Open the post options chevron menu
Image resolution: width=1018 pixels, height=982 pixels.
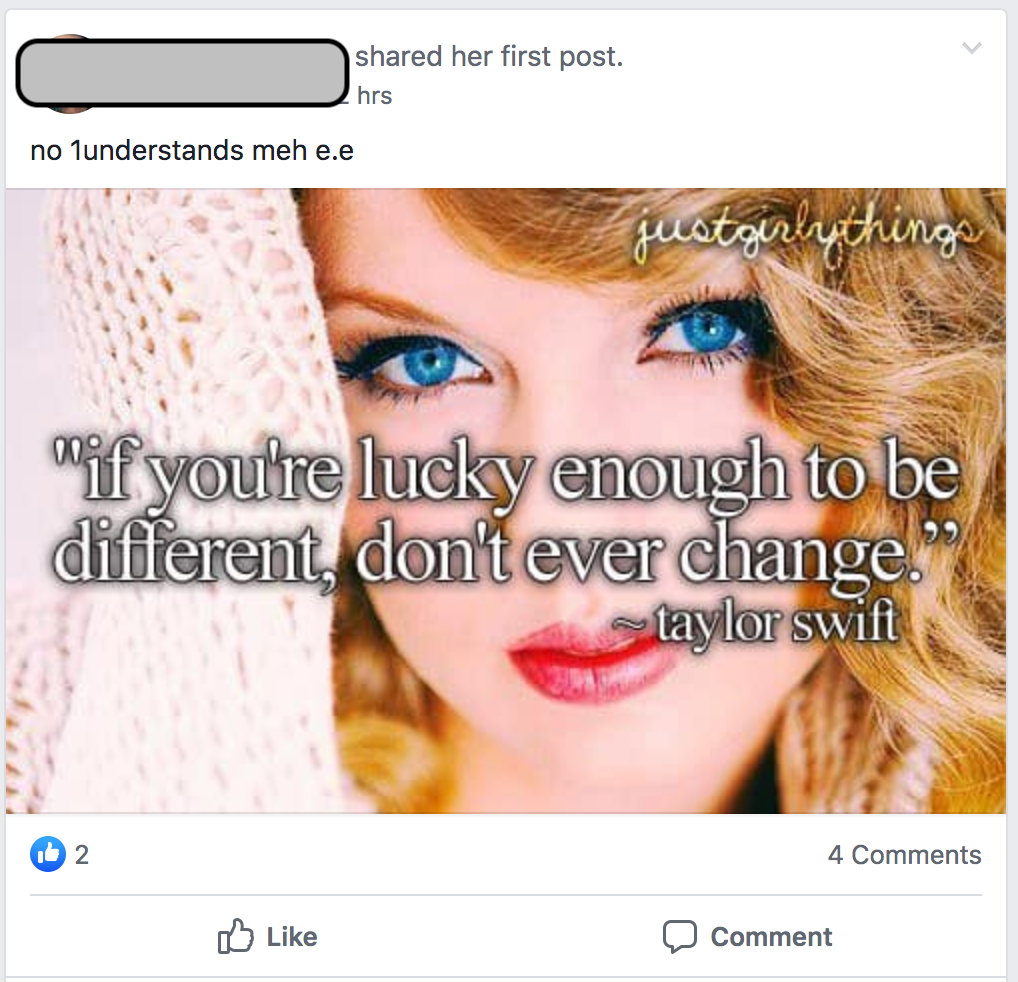pos(971,48)
